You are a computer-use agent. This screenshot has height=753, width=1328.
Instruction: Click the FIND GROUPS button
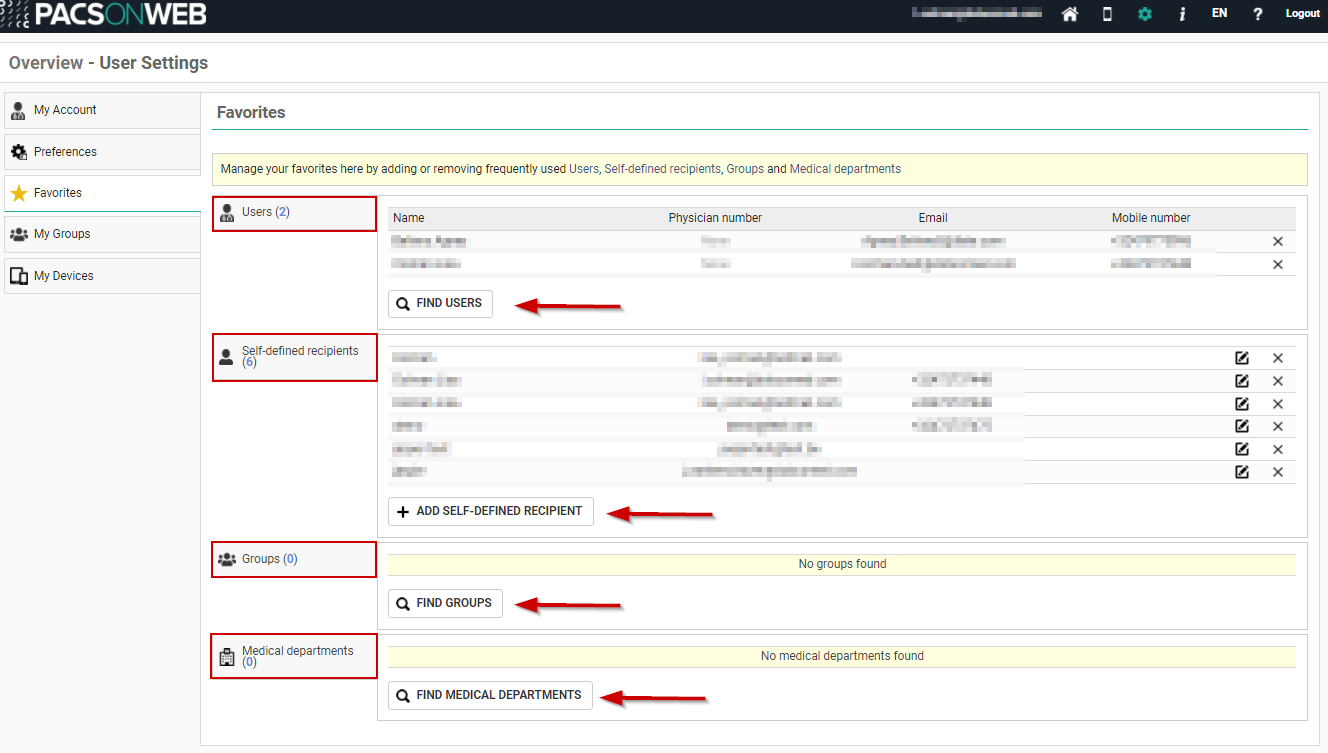point(445,603)
